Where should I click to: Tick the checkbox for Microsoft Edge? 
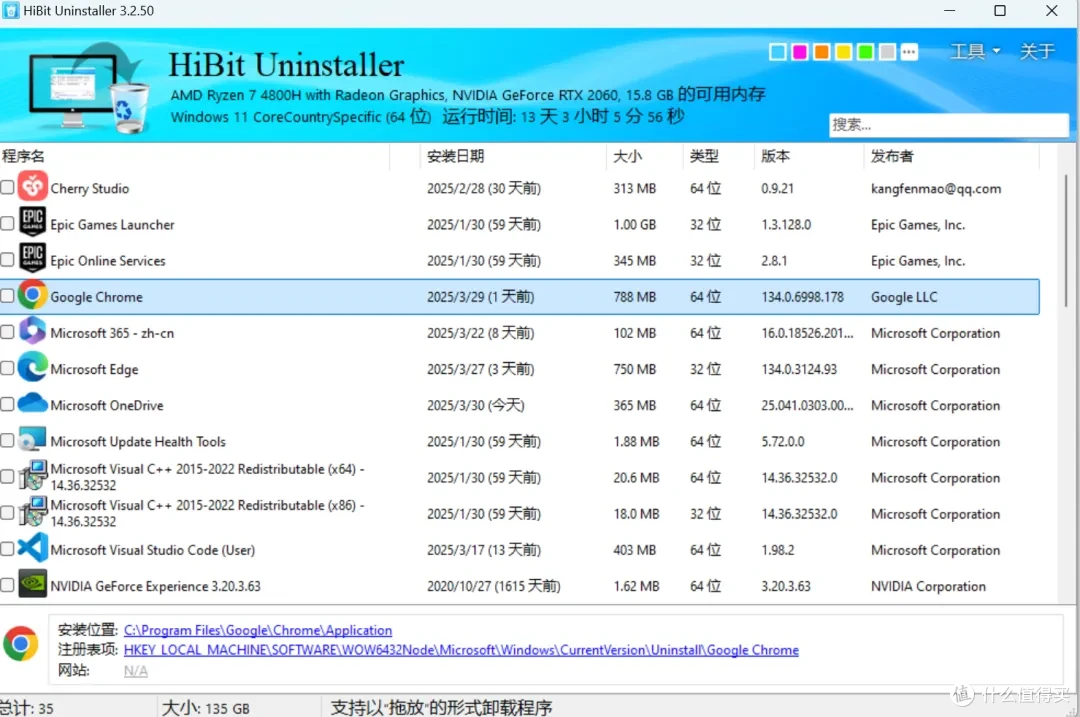pos(7,368)
